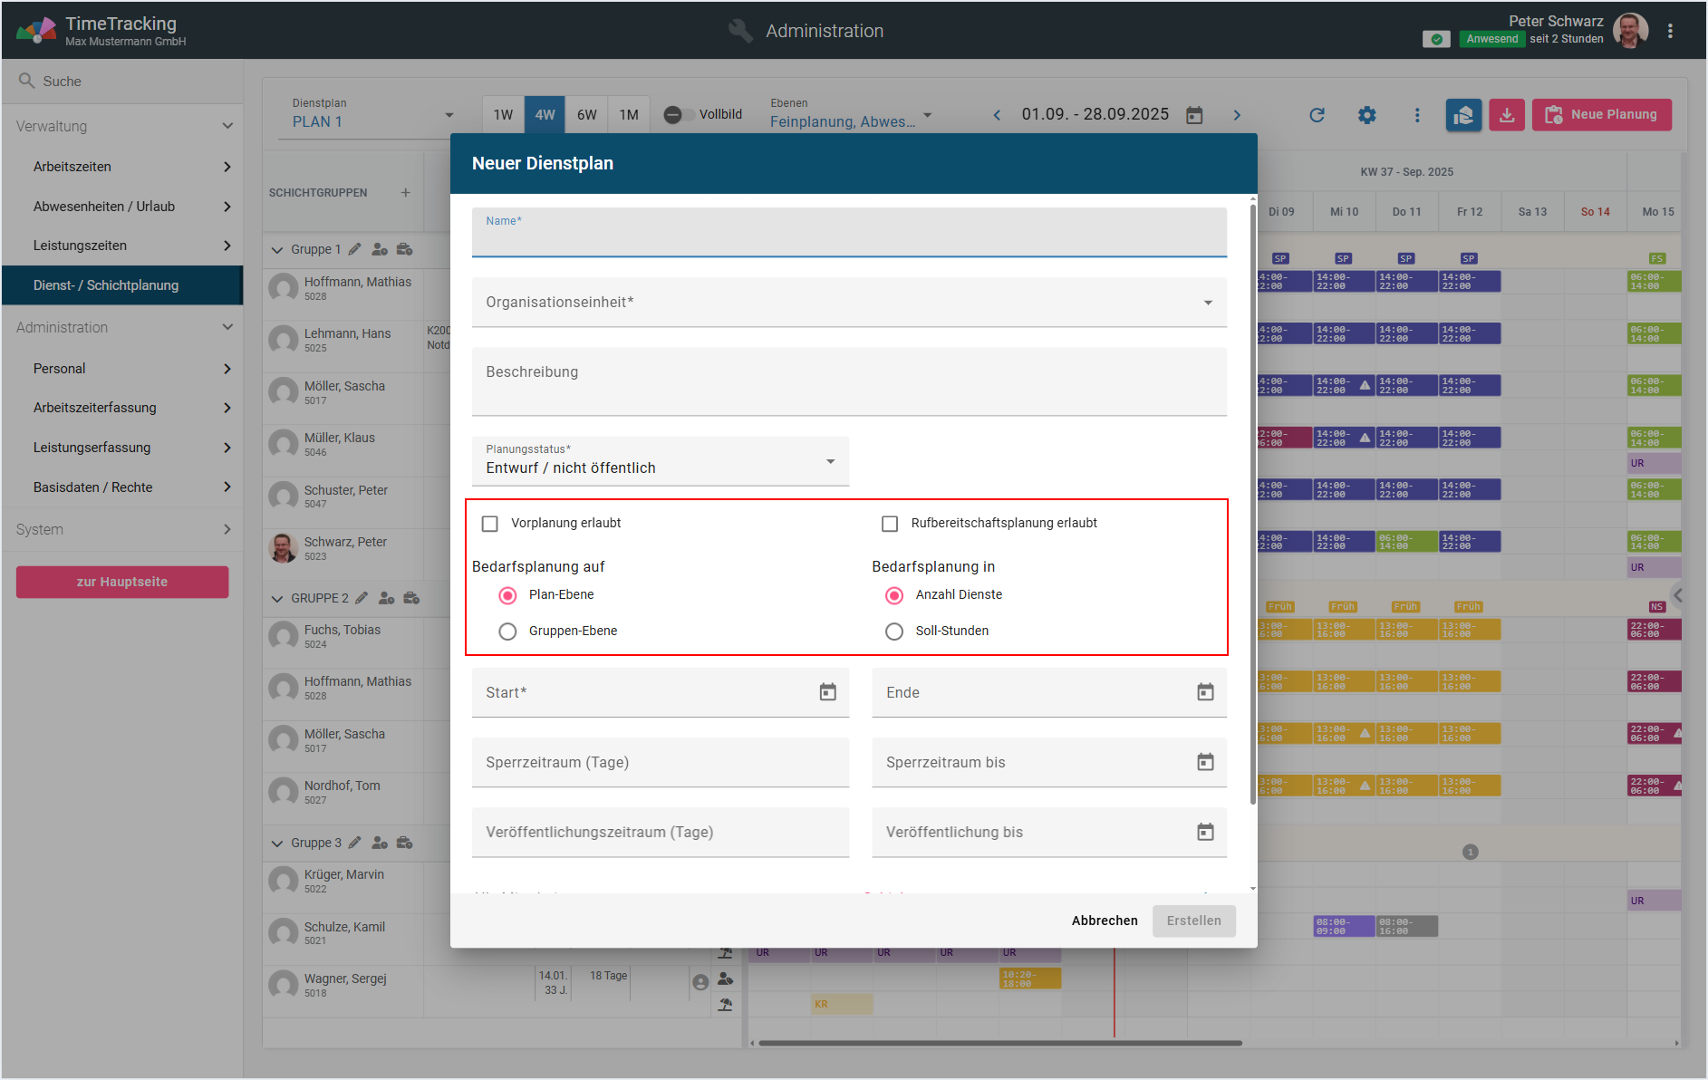The width and height of the screenshot is (1708, 1080).
Task: Add a Schichtgruppe with the plus icon
Action: (405, 192)
